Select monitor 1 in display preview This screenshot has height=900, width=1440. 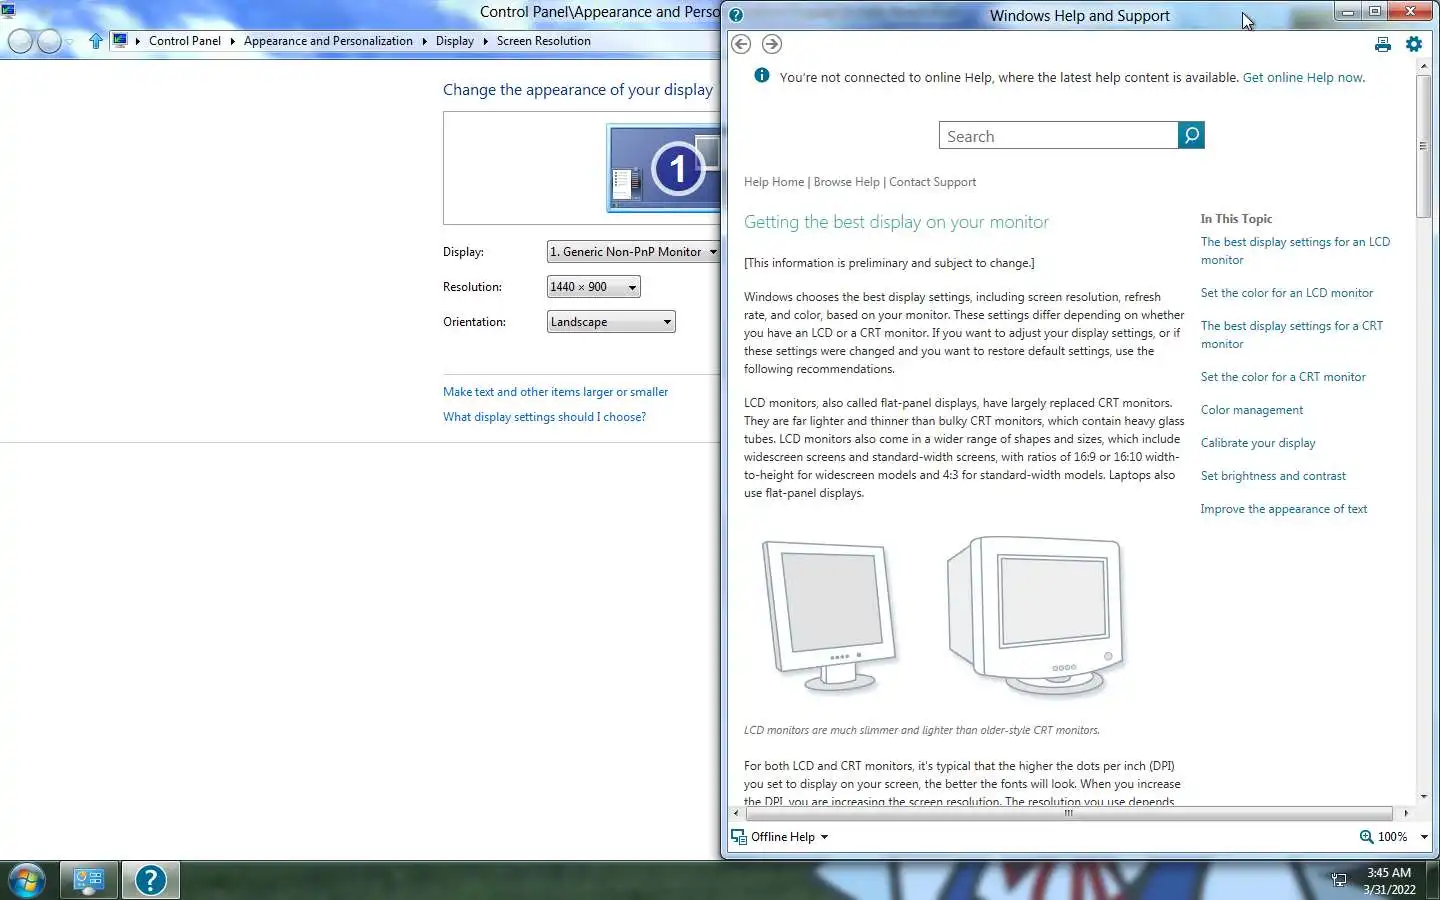[x=663, y=168]
